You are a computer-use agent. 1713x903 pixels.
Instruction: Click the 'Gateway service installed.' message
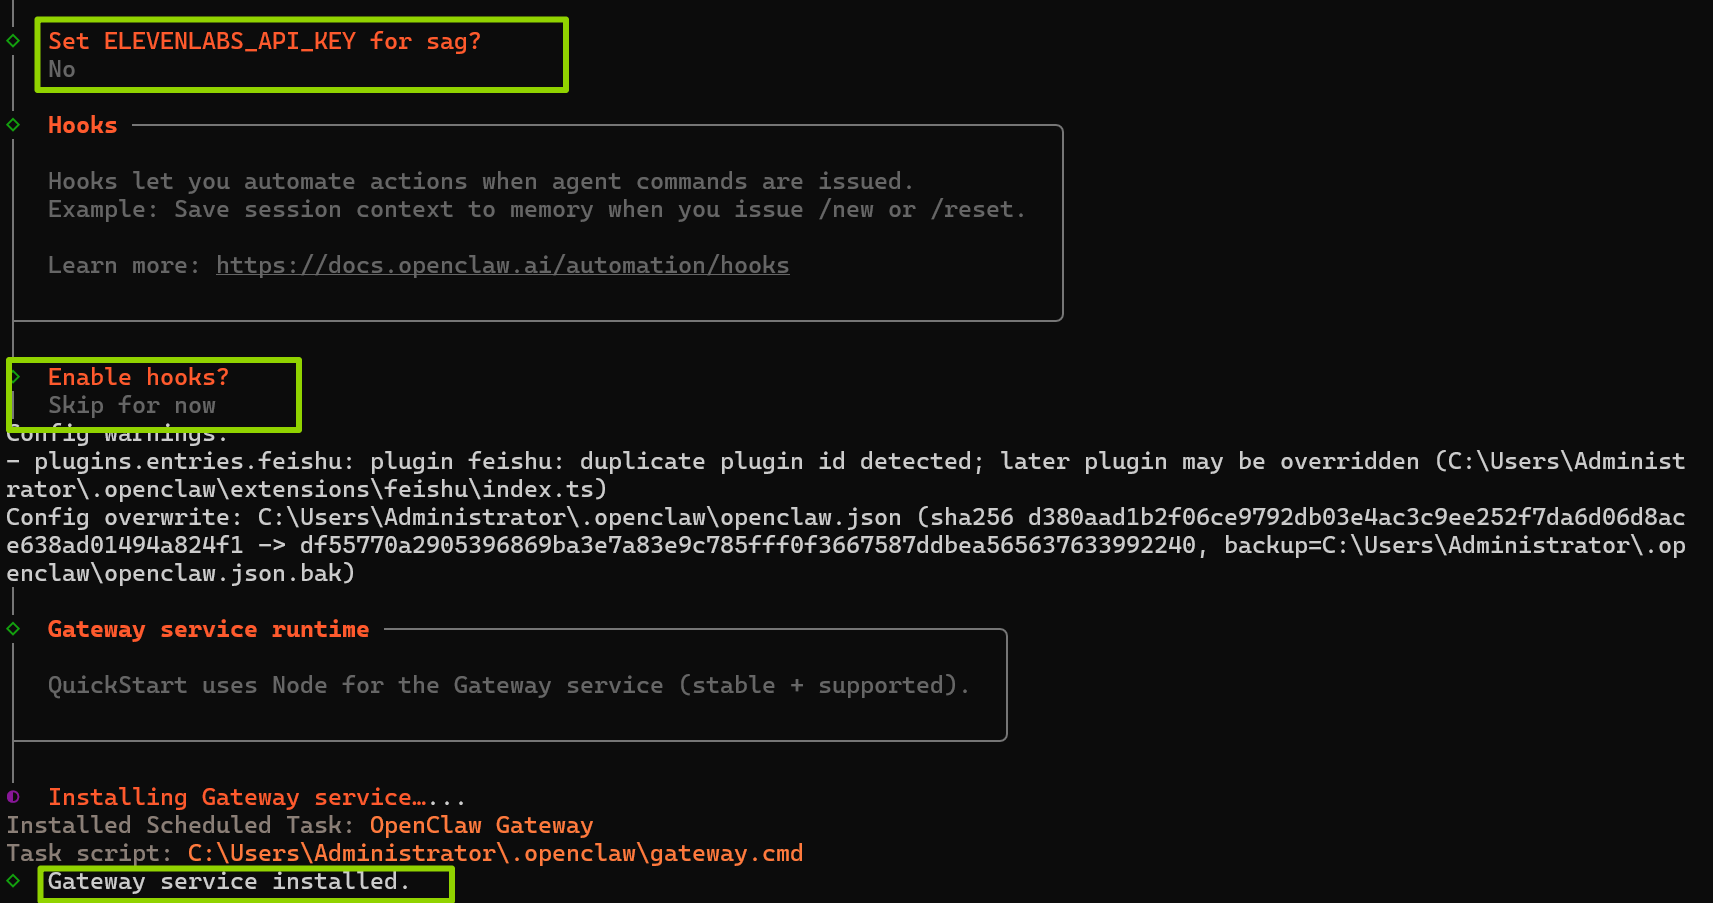pos(229,881)
